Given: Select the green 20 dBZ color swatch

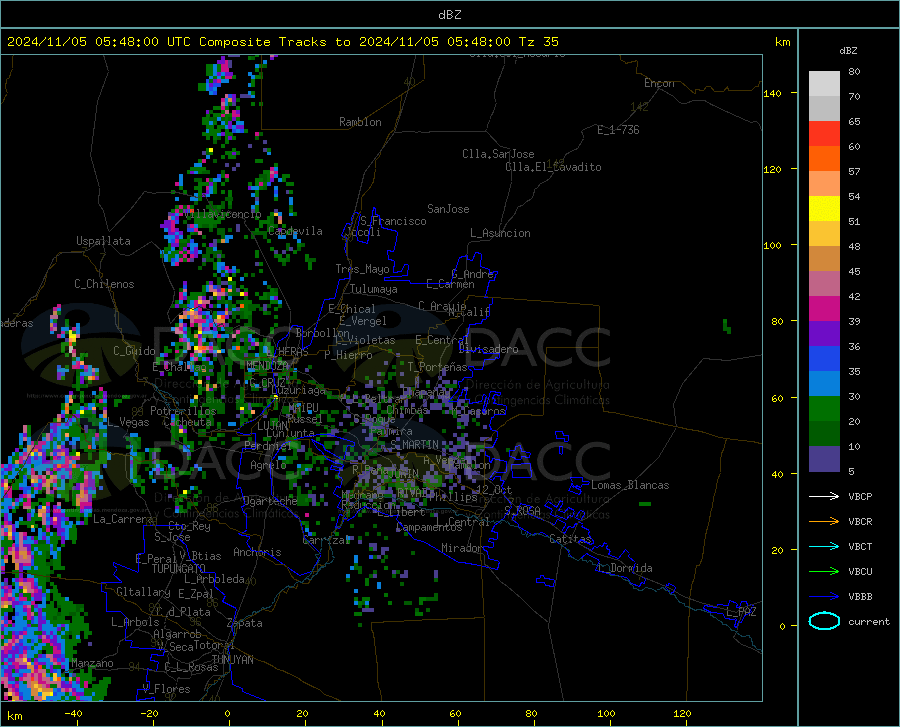Looking at the screenshot, I should [824, 409].
